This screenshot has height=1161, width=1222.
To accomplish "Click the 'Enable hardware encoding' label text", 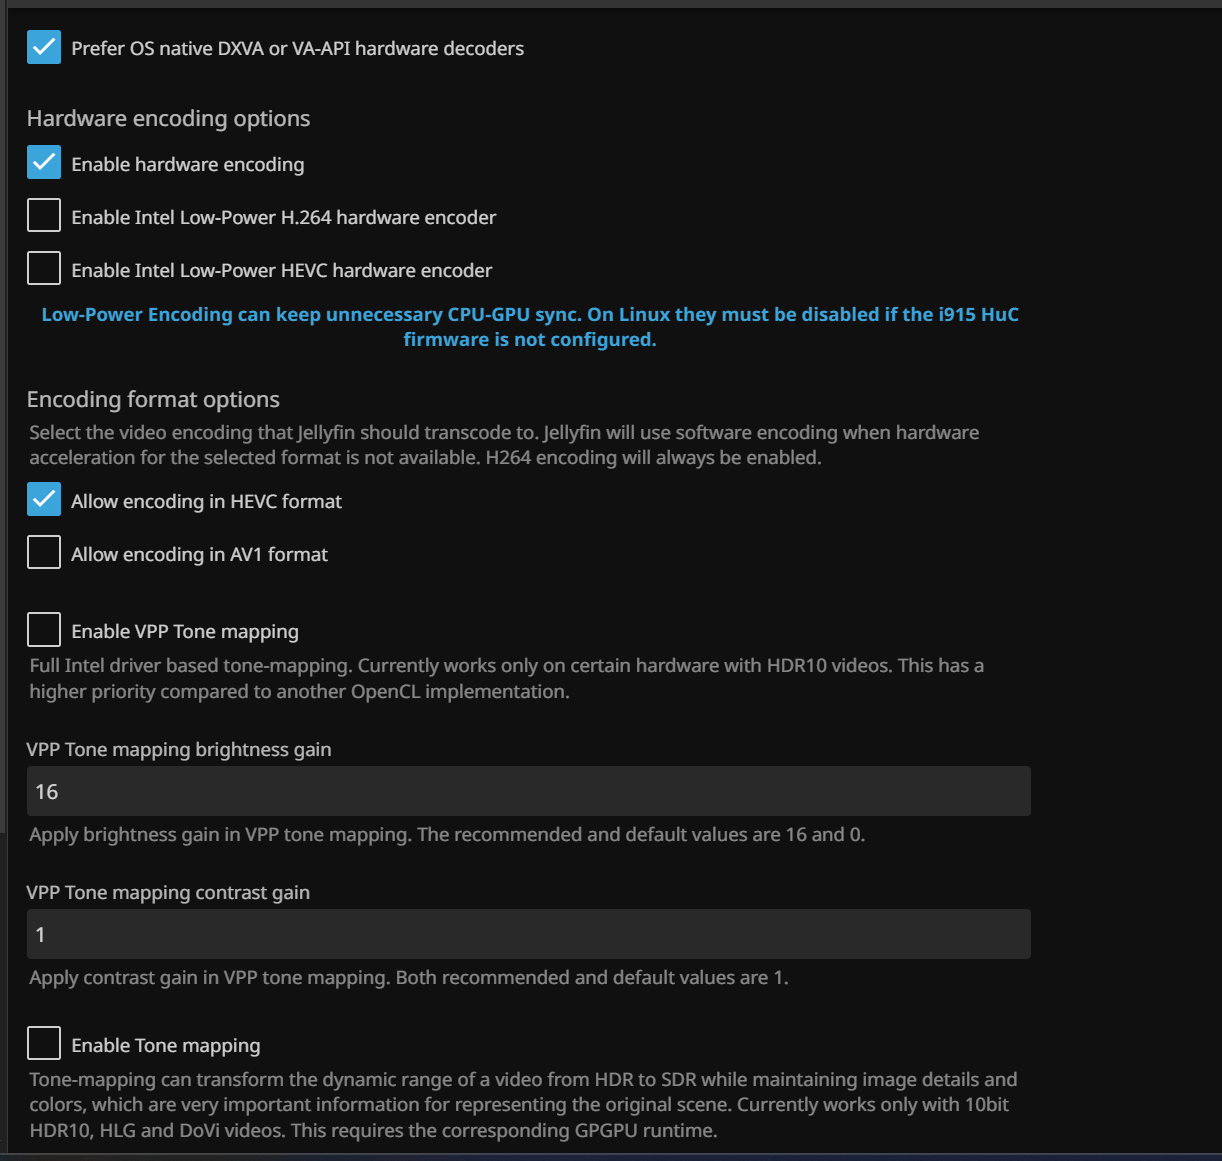I will point(187,165).
